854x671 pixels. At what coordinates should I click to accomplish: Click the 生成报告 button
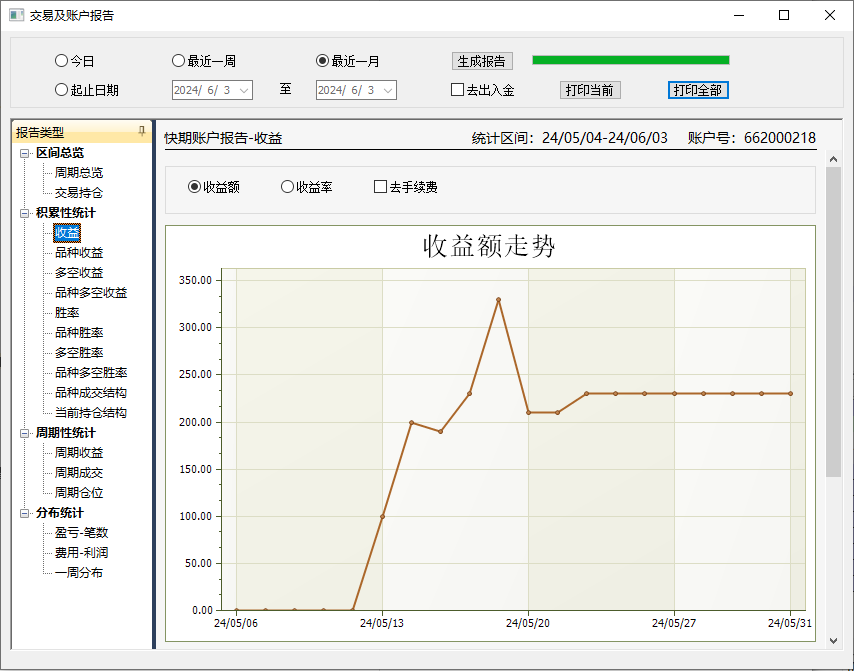[x=482, y=61]
